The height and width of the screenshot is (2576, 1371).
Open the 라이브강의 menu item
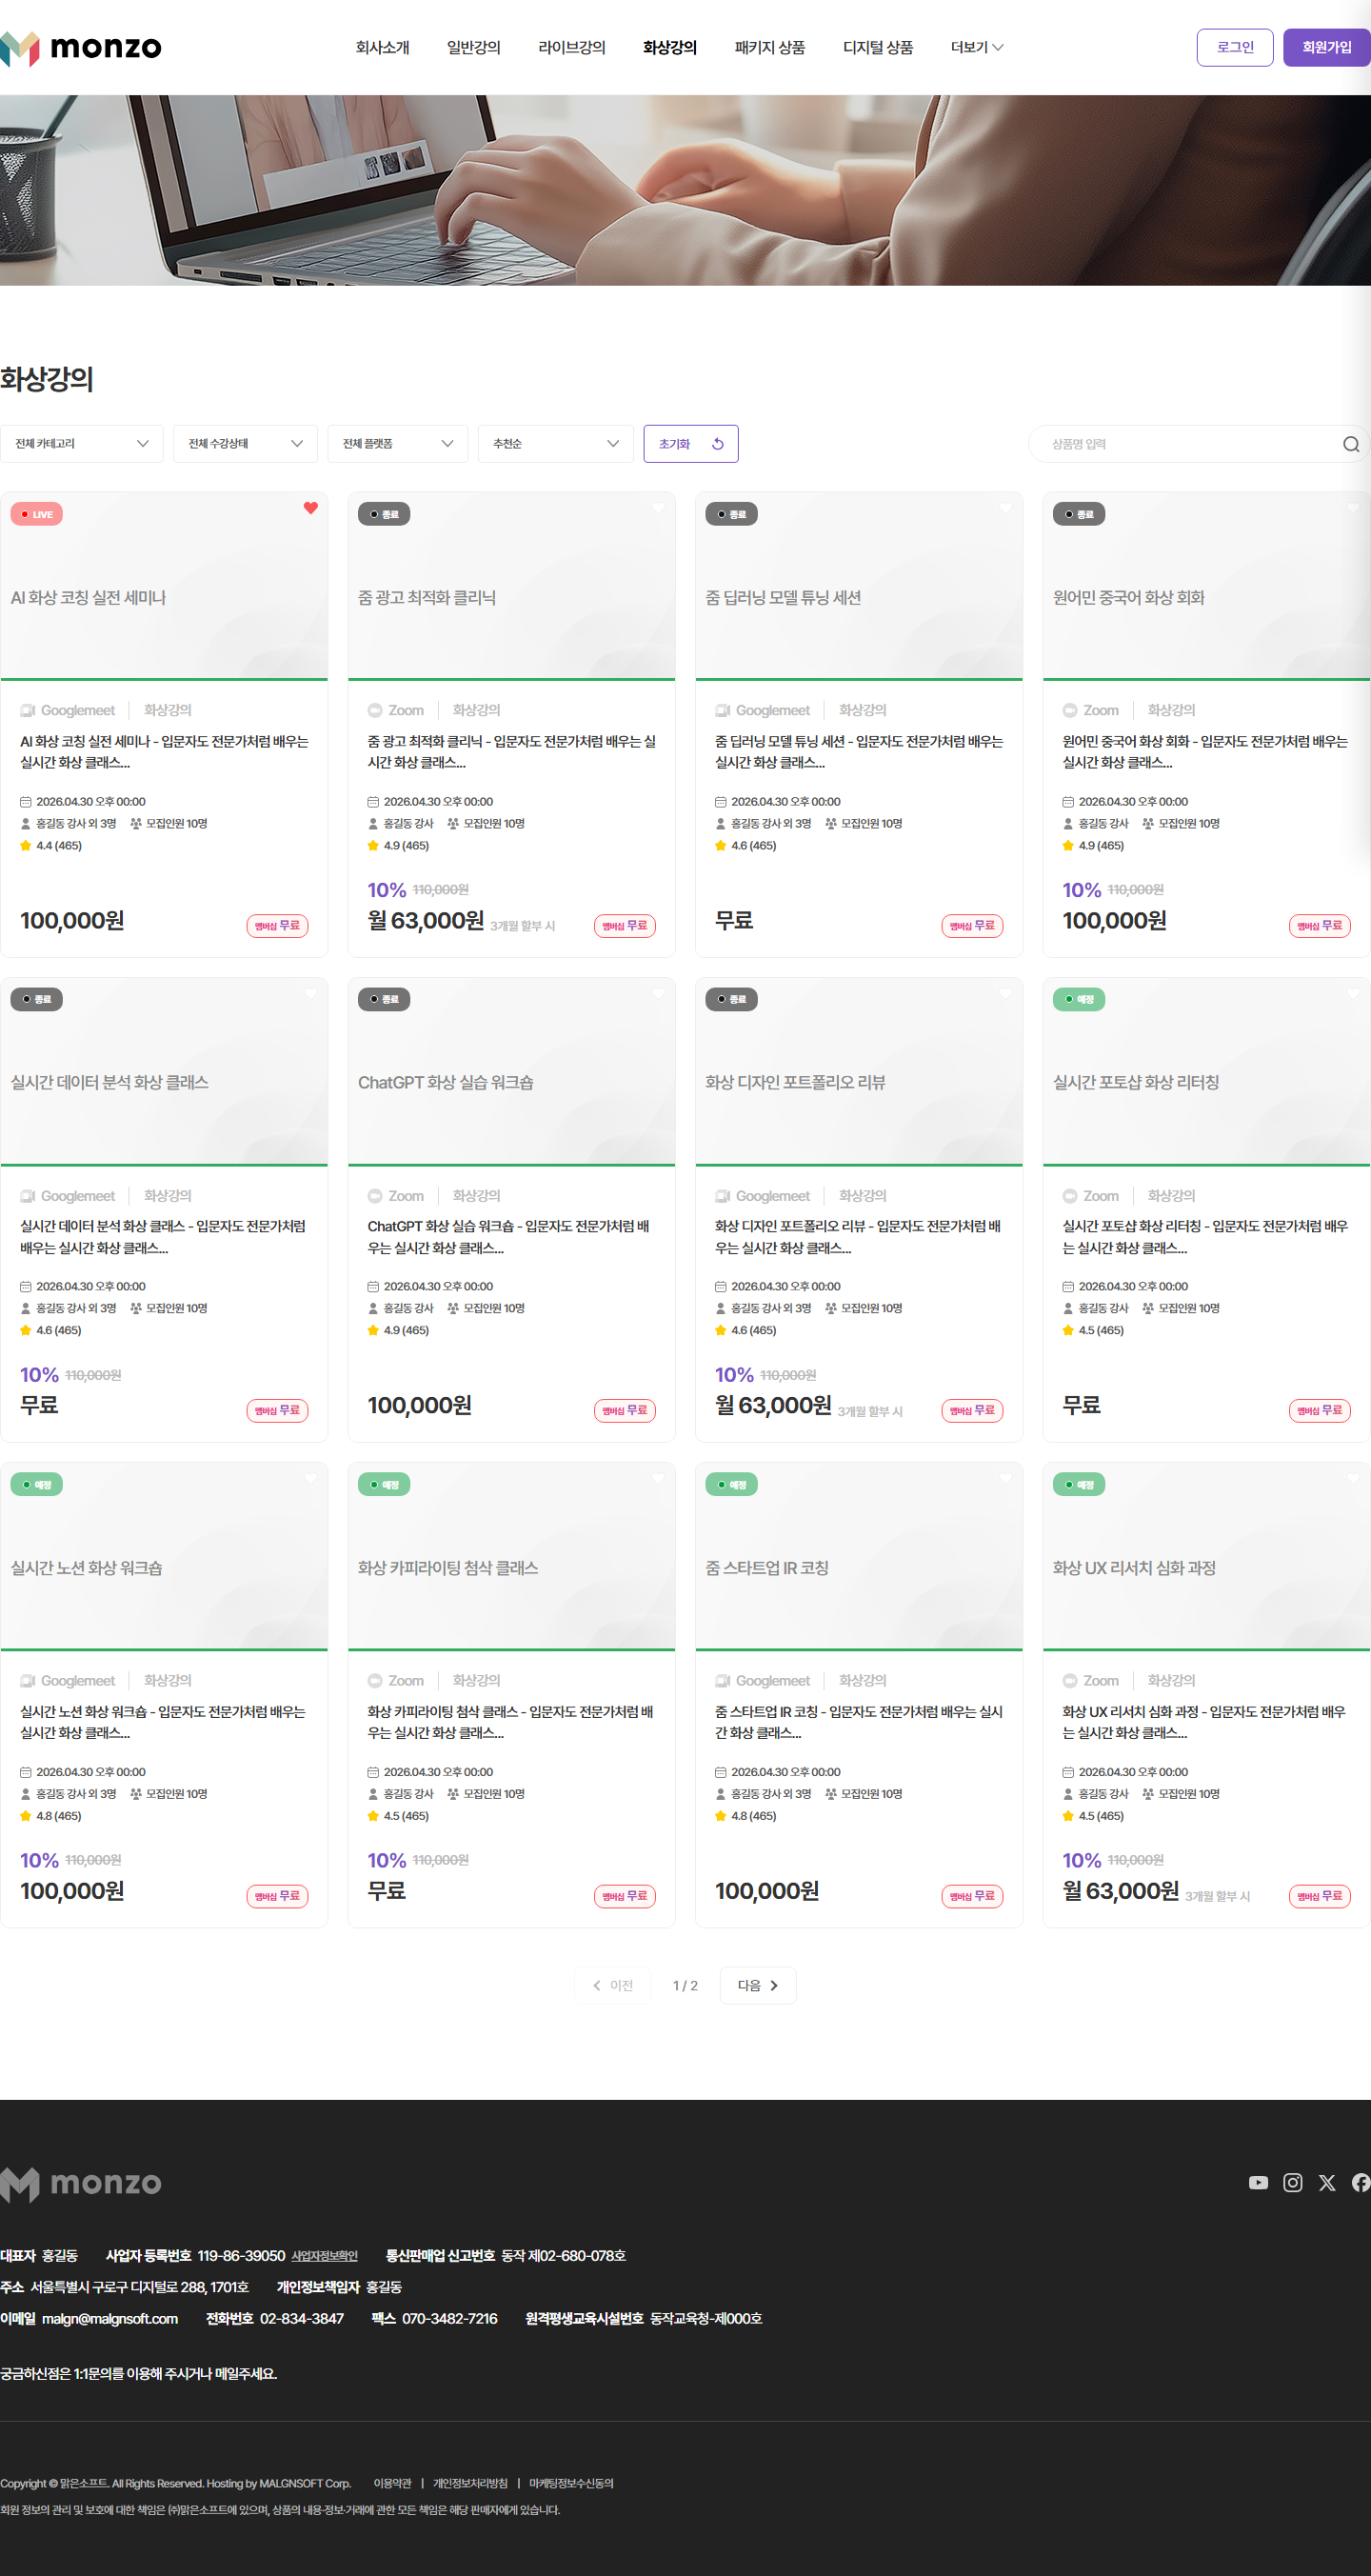click(x=571, y=47)
